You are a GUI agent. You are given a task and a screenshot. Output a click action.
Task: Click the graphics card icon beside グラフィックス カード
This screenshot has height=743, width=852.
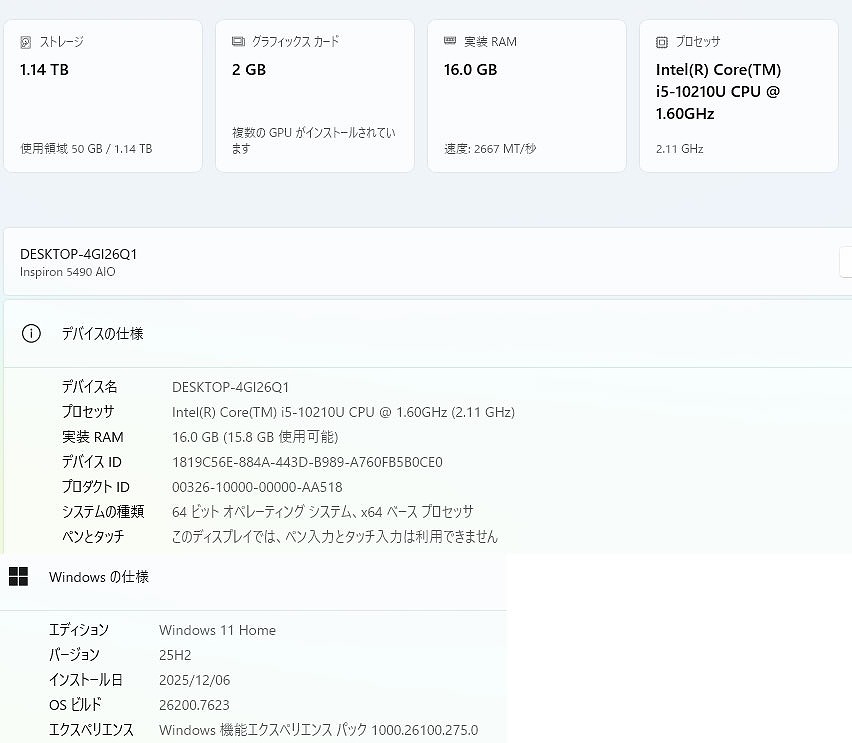click(238, 42)
